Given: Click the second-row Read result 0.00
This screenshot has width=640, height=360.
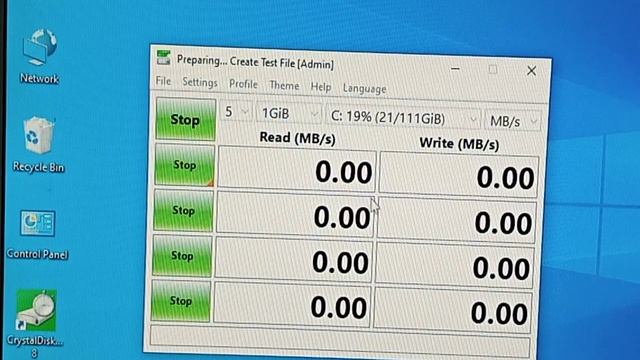Looking at the screenshot, I should click(295, 214).
